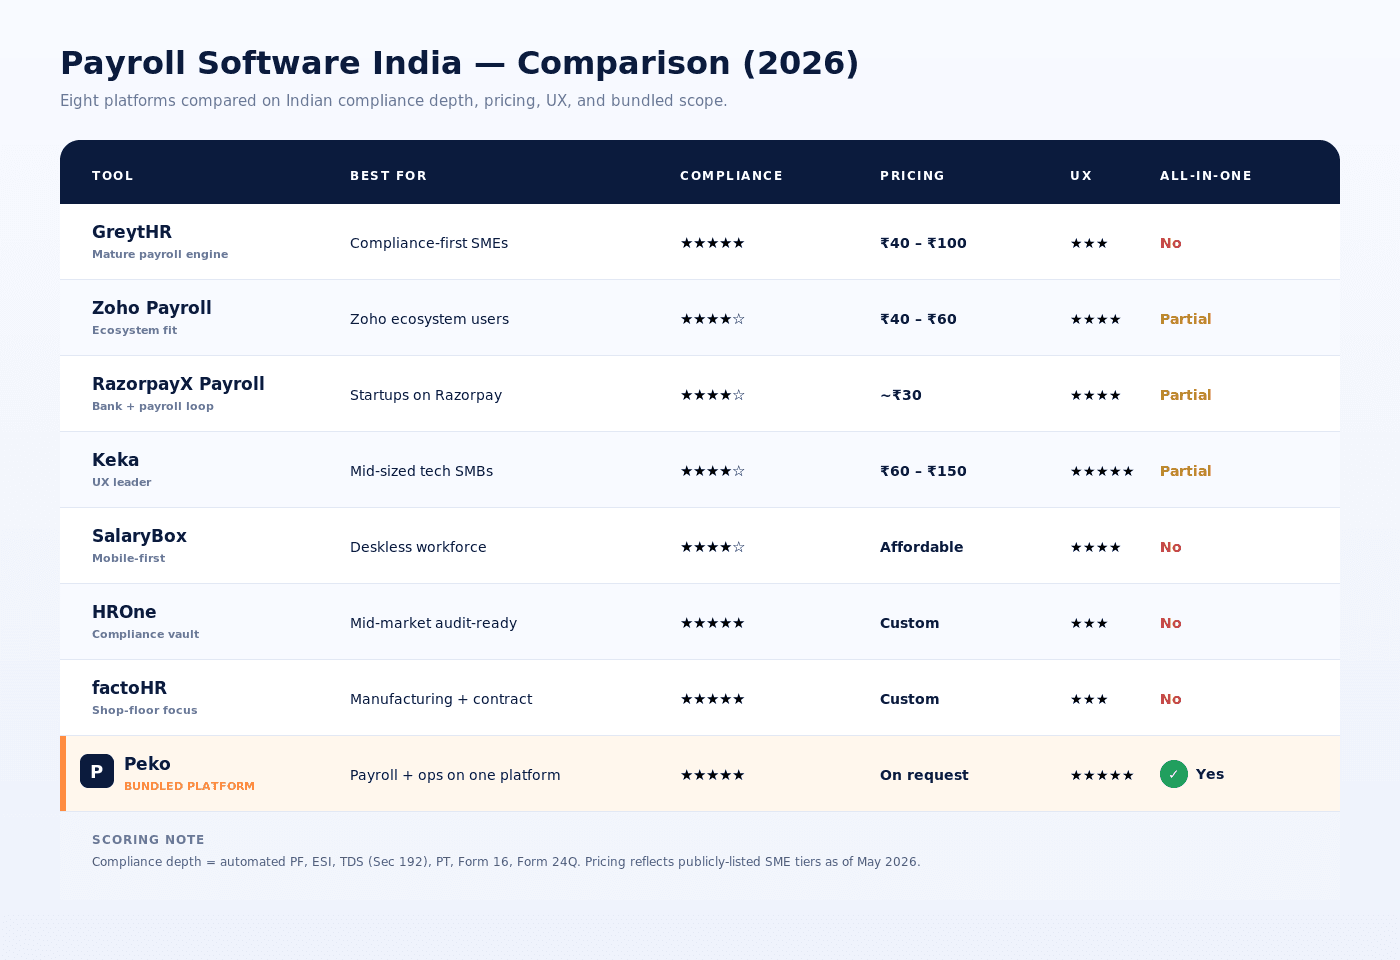Screen dimensions: 1400x960
Task: Click 'Ecosystem fit' subtitle under Zoho Payroll
Action: 135,330
